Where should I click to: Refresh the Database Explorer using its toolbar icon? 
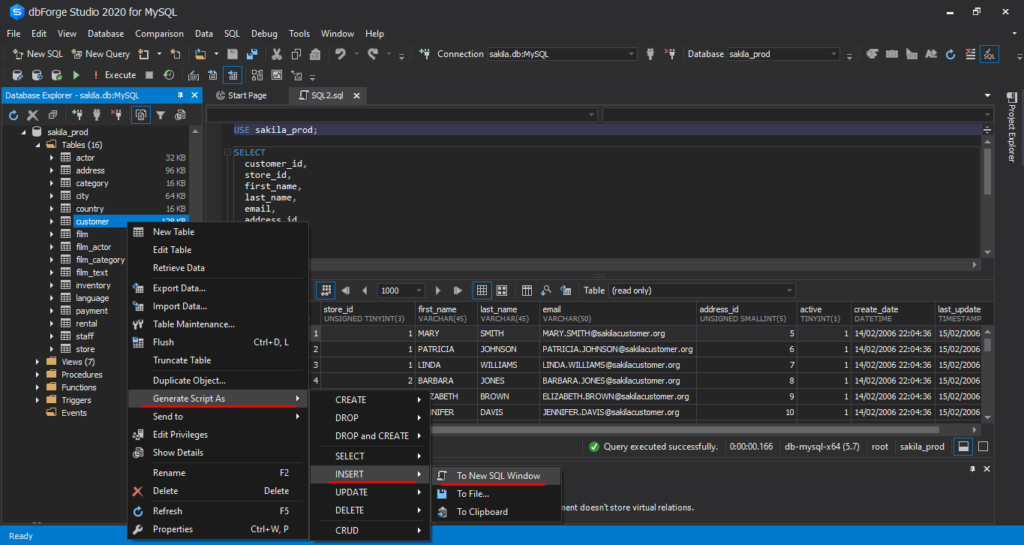(14, 115)
